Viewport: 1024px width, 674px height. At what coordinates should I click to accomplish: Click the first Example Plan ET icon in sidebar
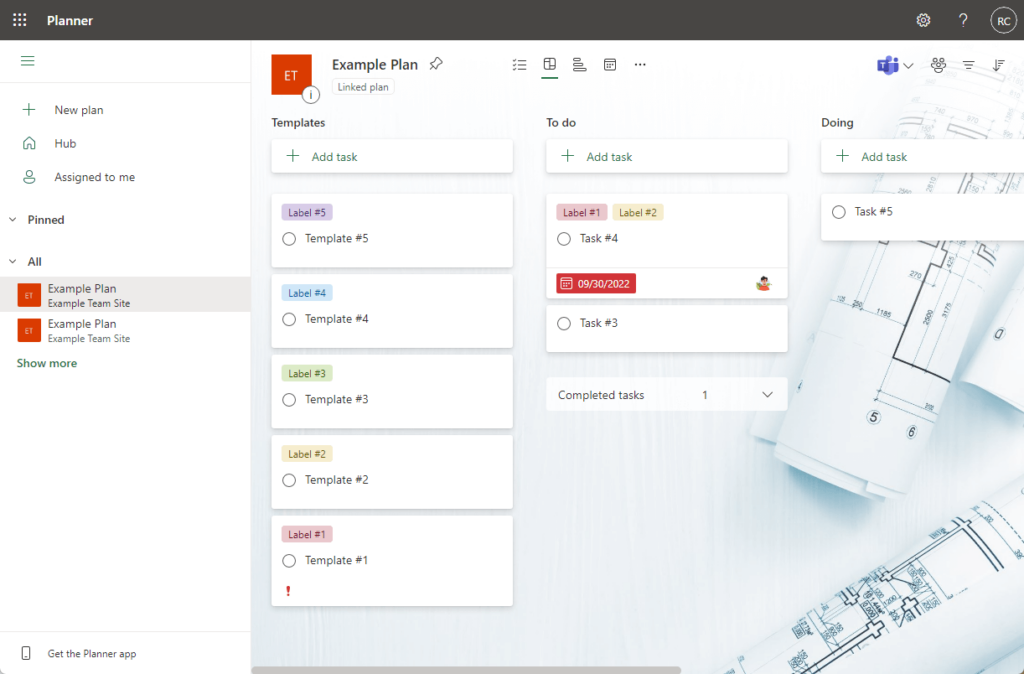pos(29,295)
